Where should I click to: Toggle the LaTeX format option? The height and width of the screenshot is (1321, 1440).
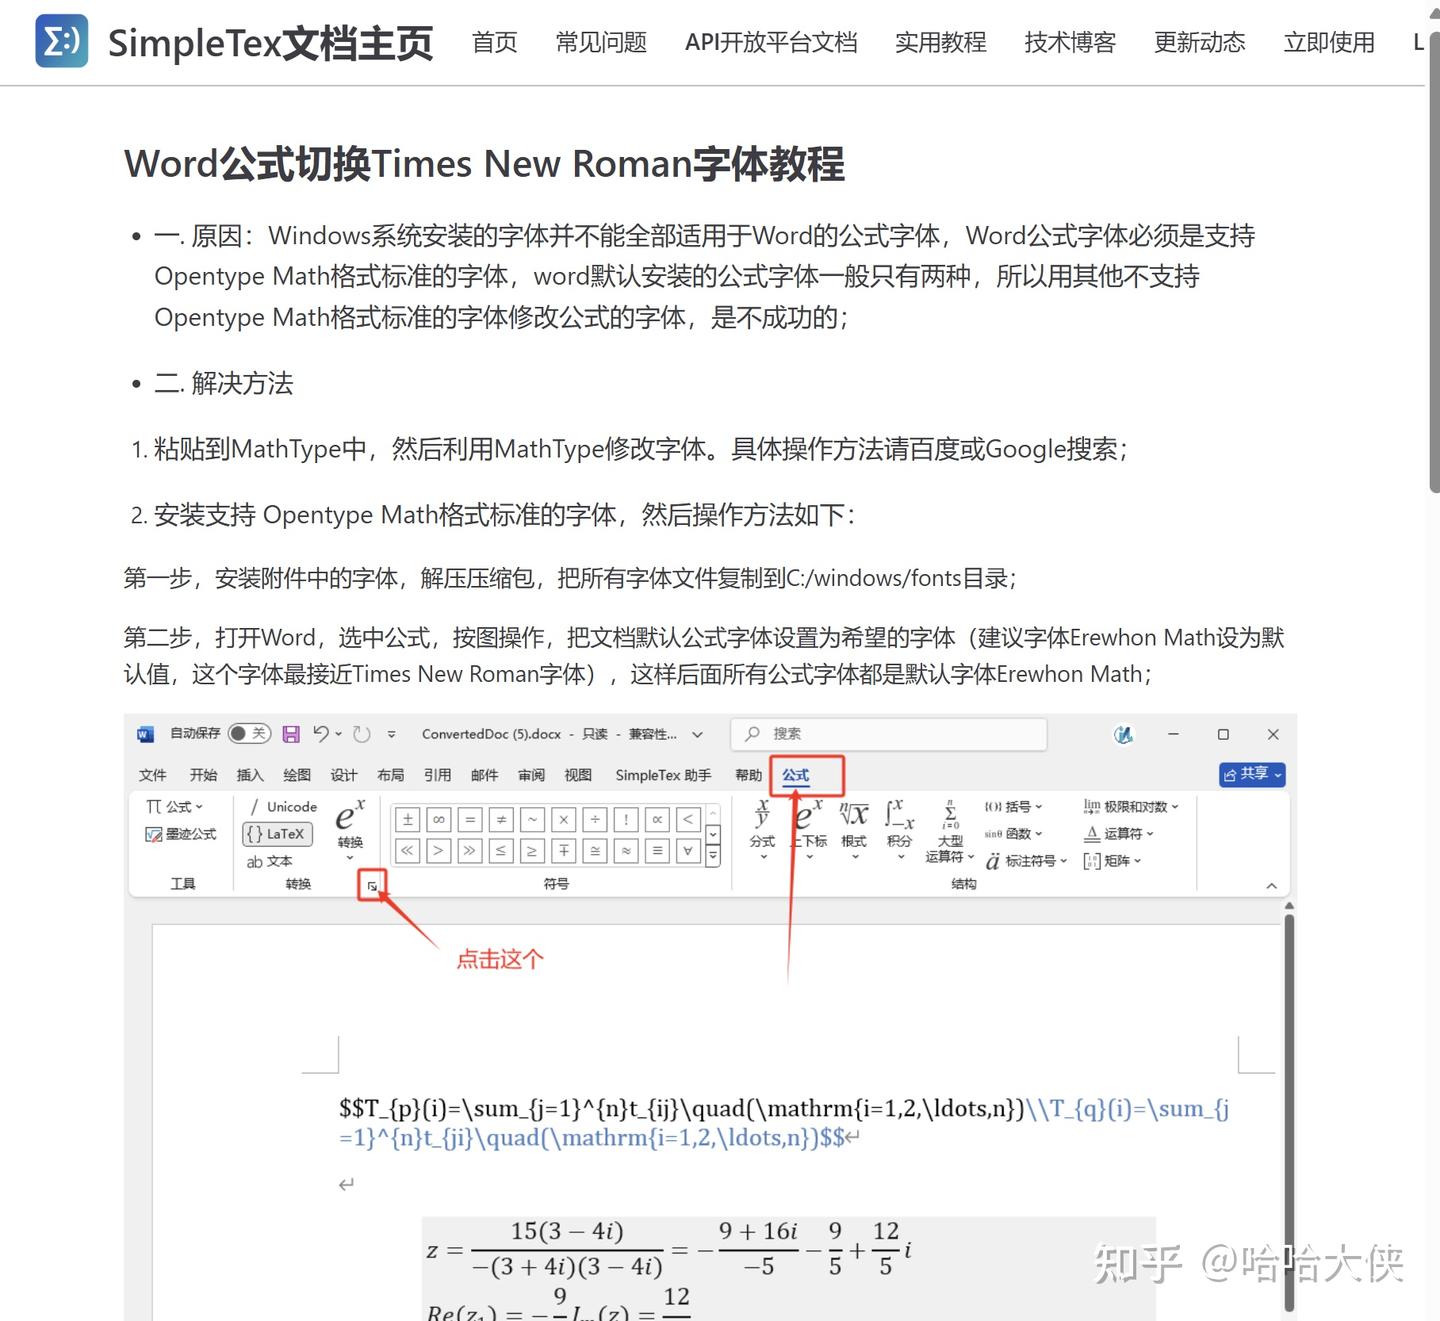[x=277, y=834]
